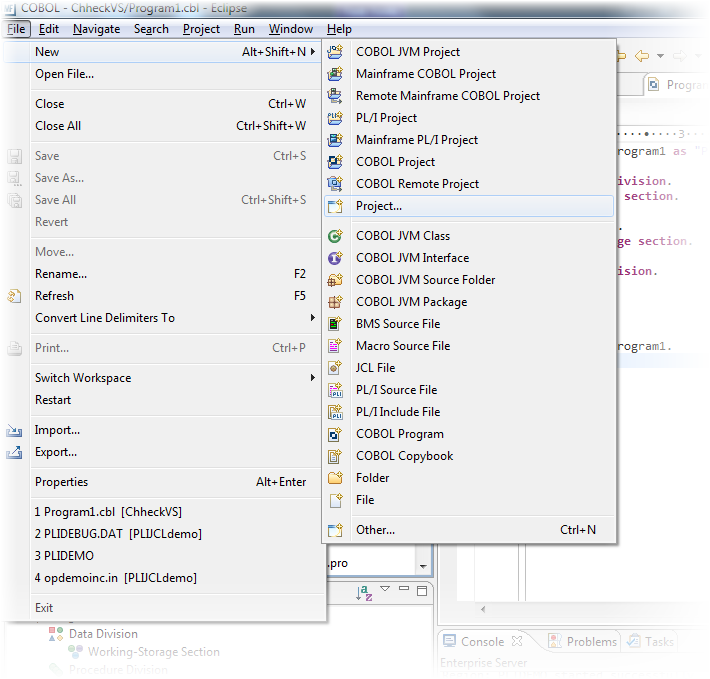
Task: Open the Outline view menu triangle
Action: pos(385,588)
